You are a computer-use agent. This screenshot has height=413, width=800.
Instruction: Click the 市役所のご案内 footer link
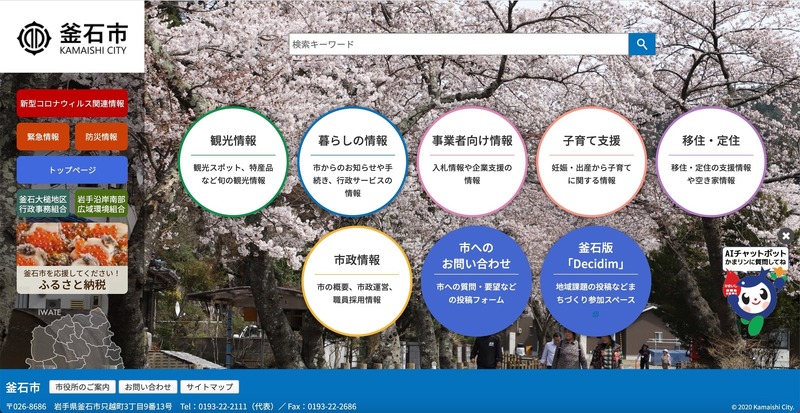pyautogui.click(x=82, y=387)
